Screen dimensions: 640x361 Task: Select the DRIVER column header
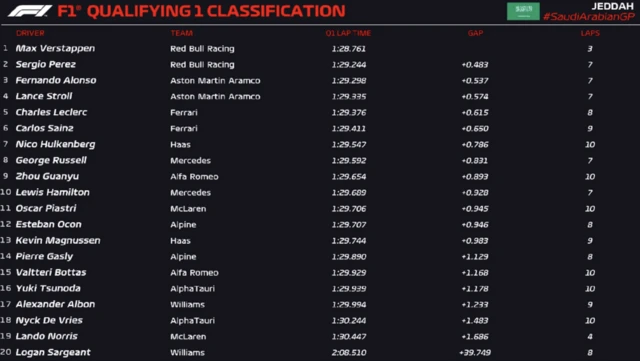(x=30, y=33)
